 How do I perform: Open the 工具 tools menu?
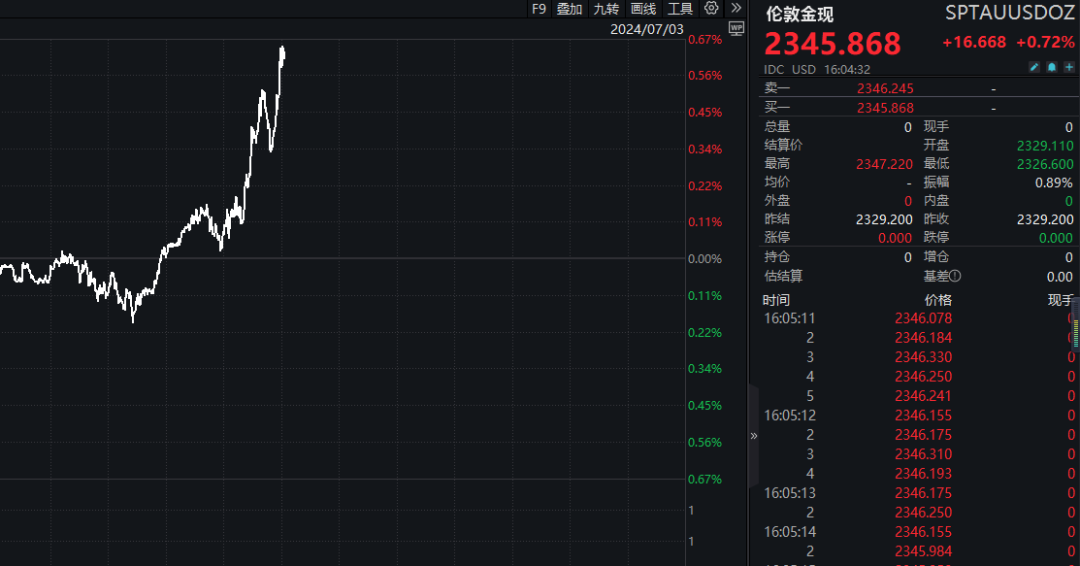click(x=680, y=9)
